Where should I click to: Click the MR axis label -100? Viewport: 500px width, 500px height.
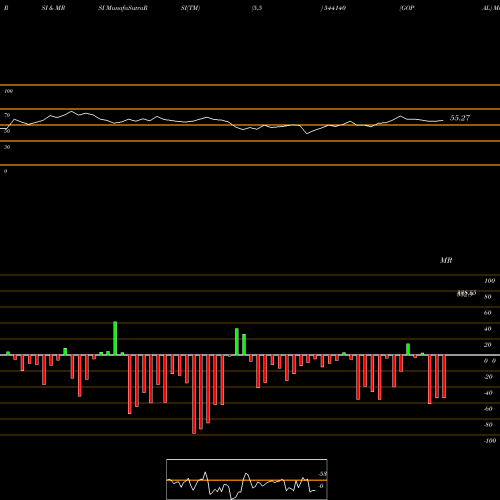coord(489,441)
